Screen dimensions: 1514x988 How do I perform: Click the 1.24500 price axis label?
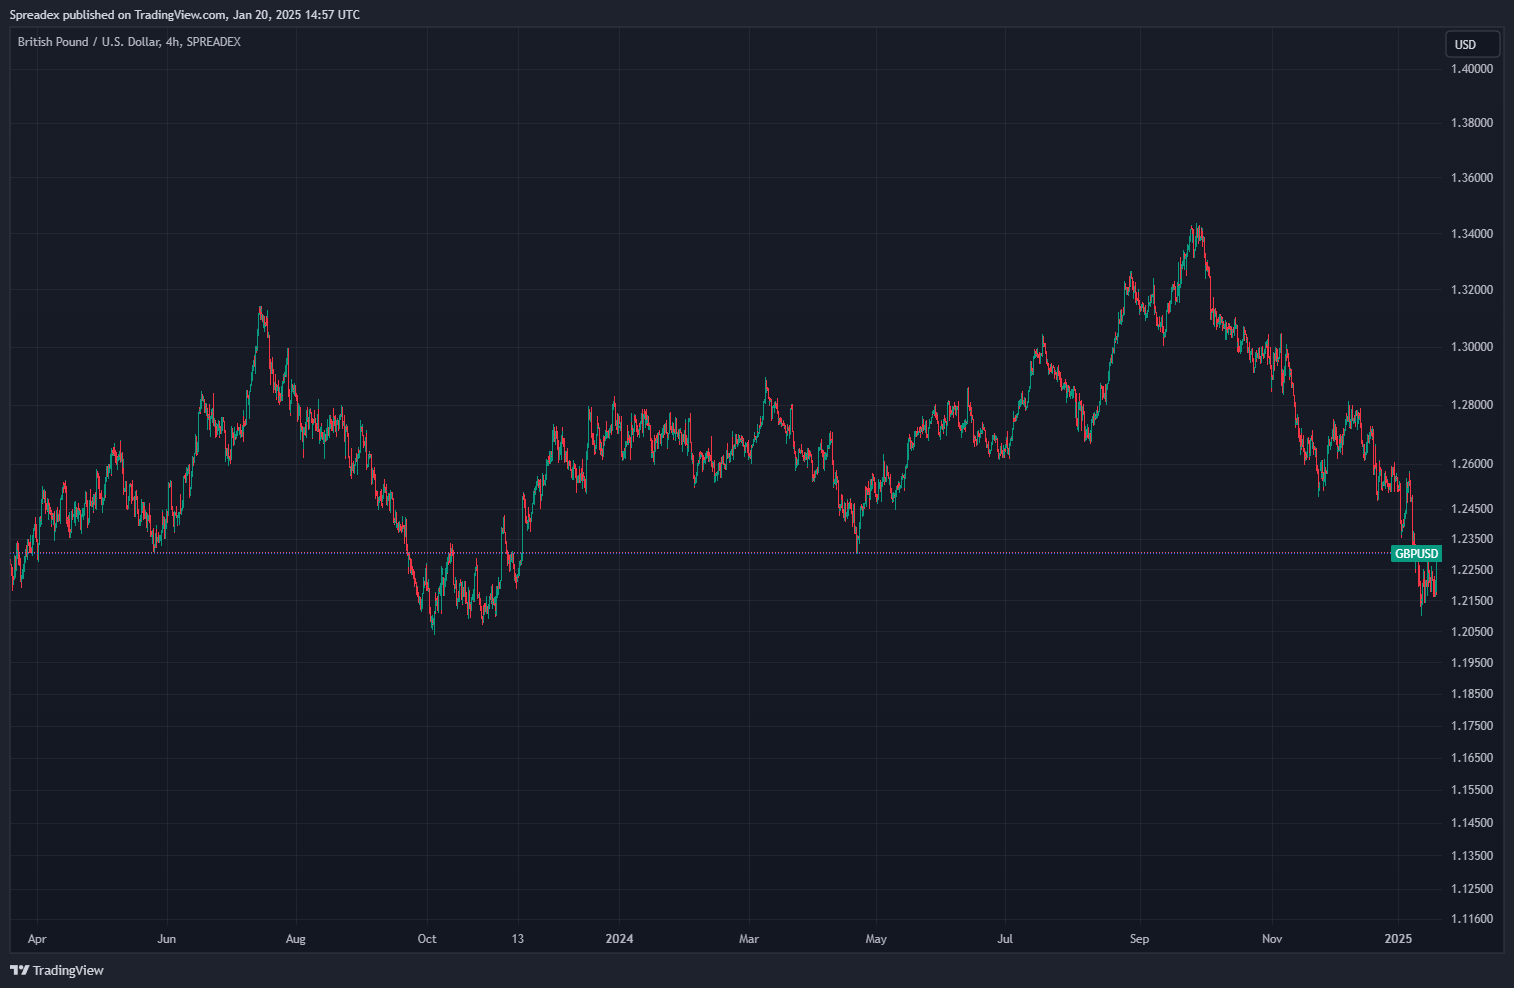1472,509
